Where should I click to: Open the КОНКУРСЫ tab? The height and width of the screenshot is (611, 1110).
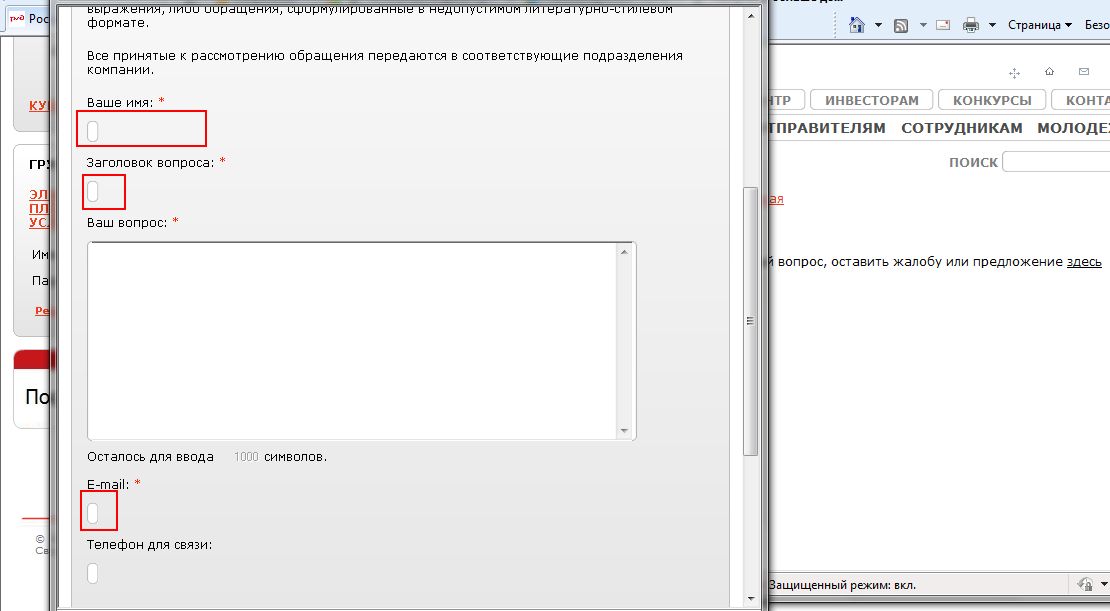click(992, 100)
